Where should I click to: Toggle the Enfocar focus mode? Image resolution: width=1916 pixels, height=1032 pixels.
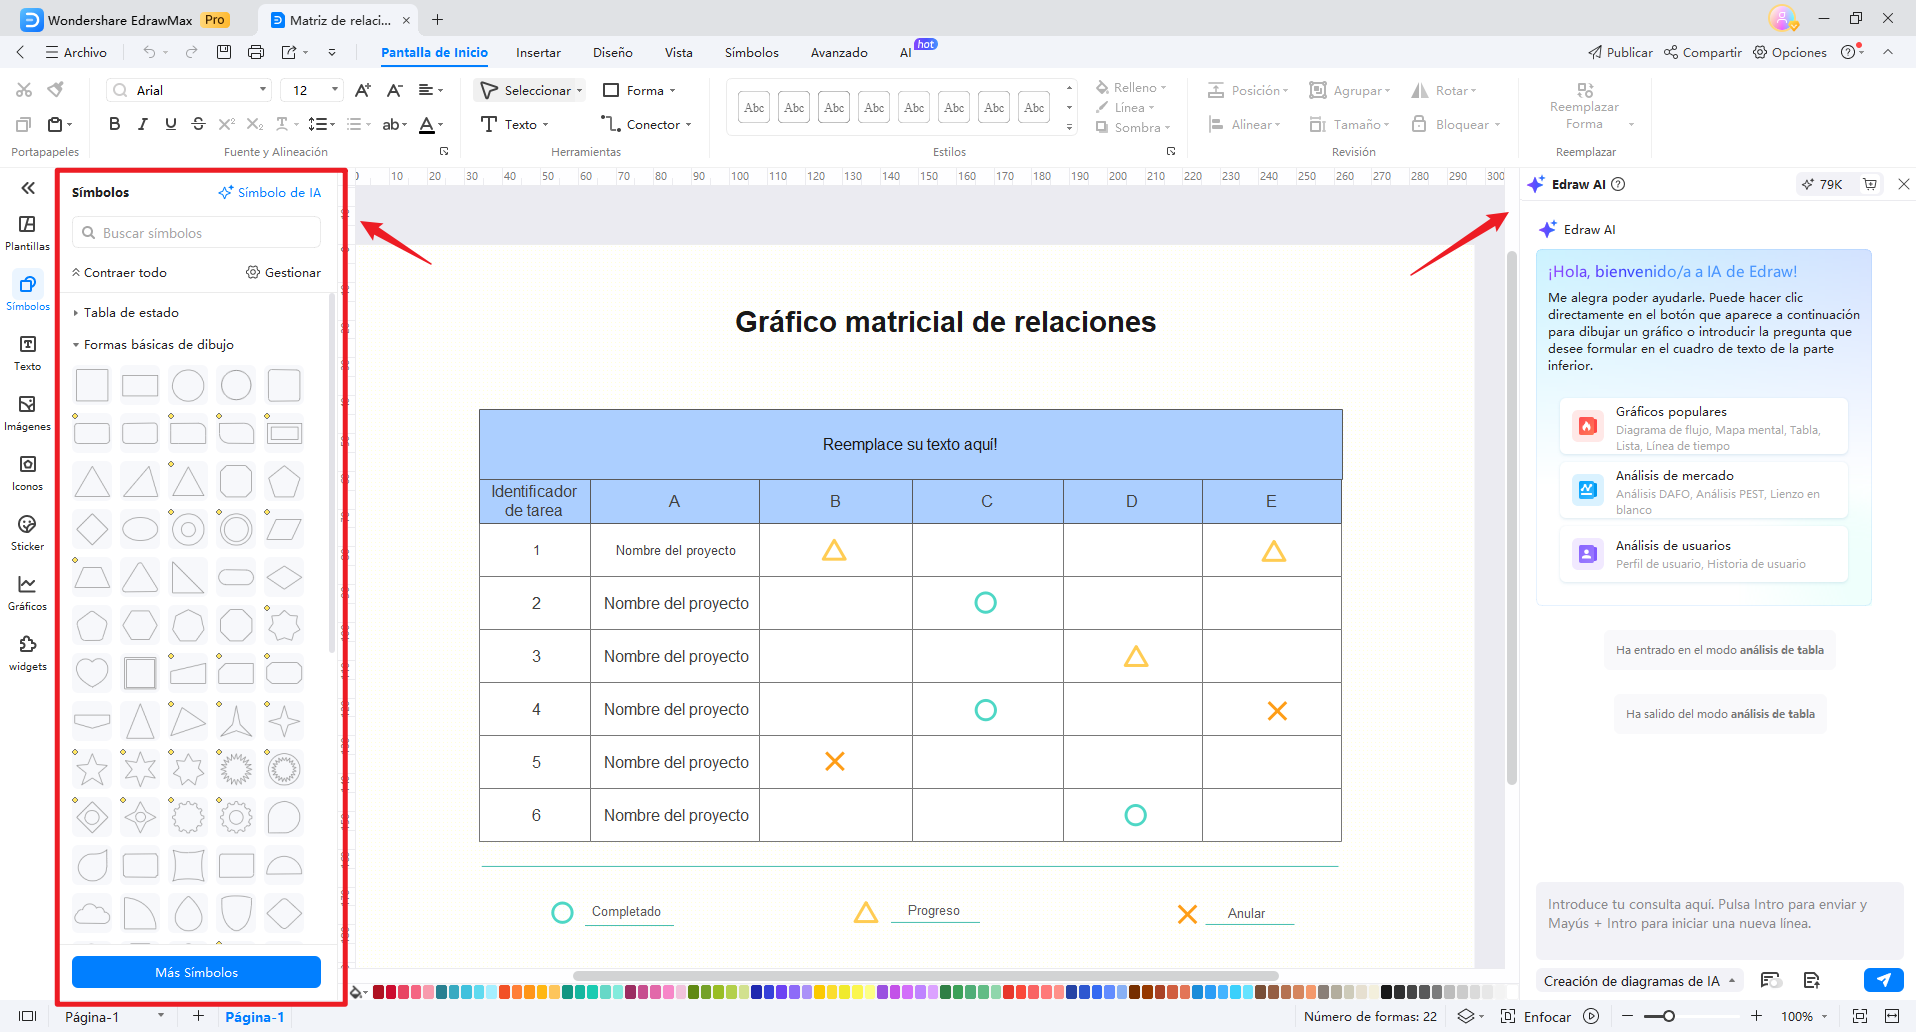pyautogui.click(x=1535, y=1016)
